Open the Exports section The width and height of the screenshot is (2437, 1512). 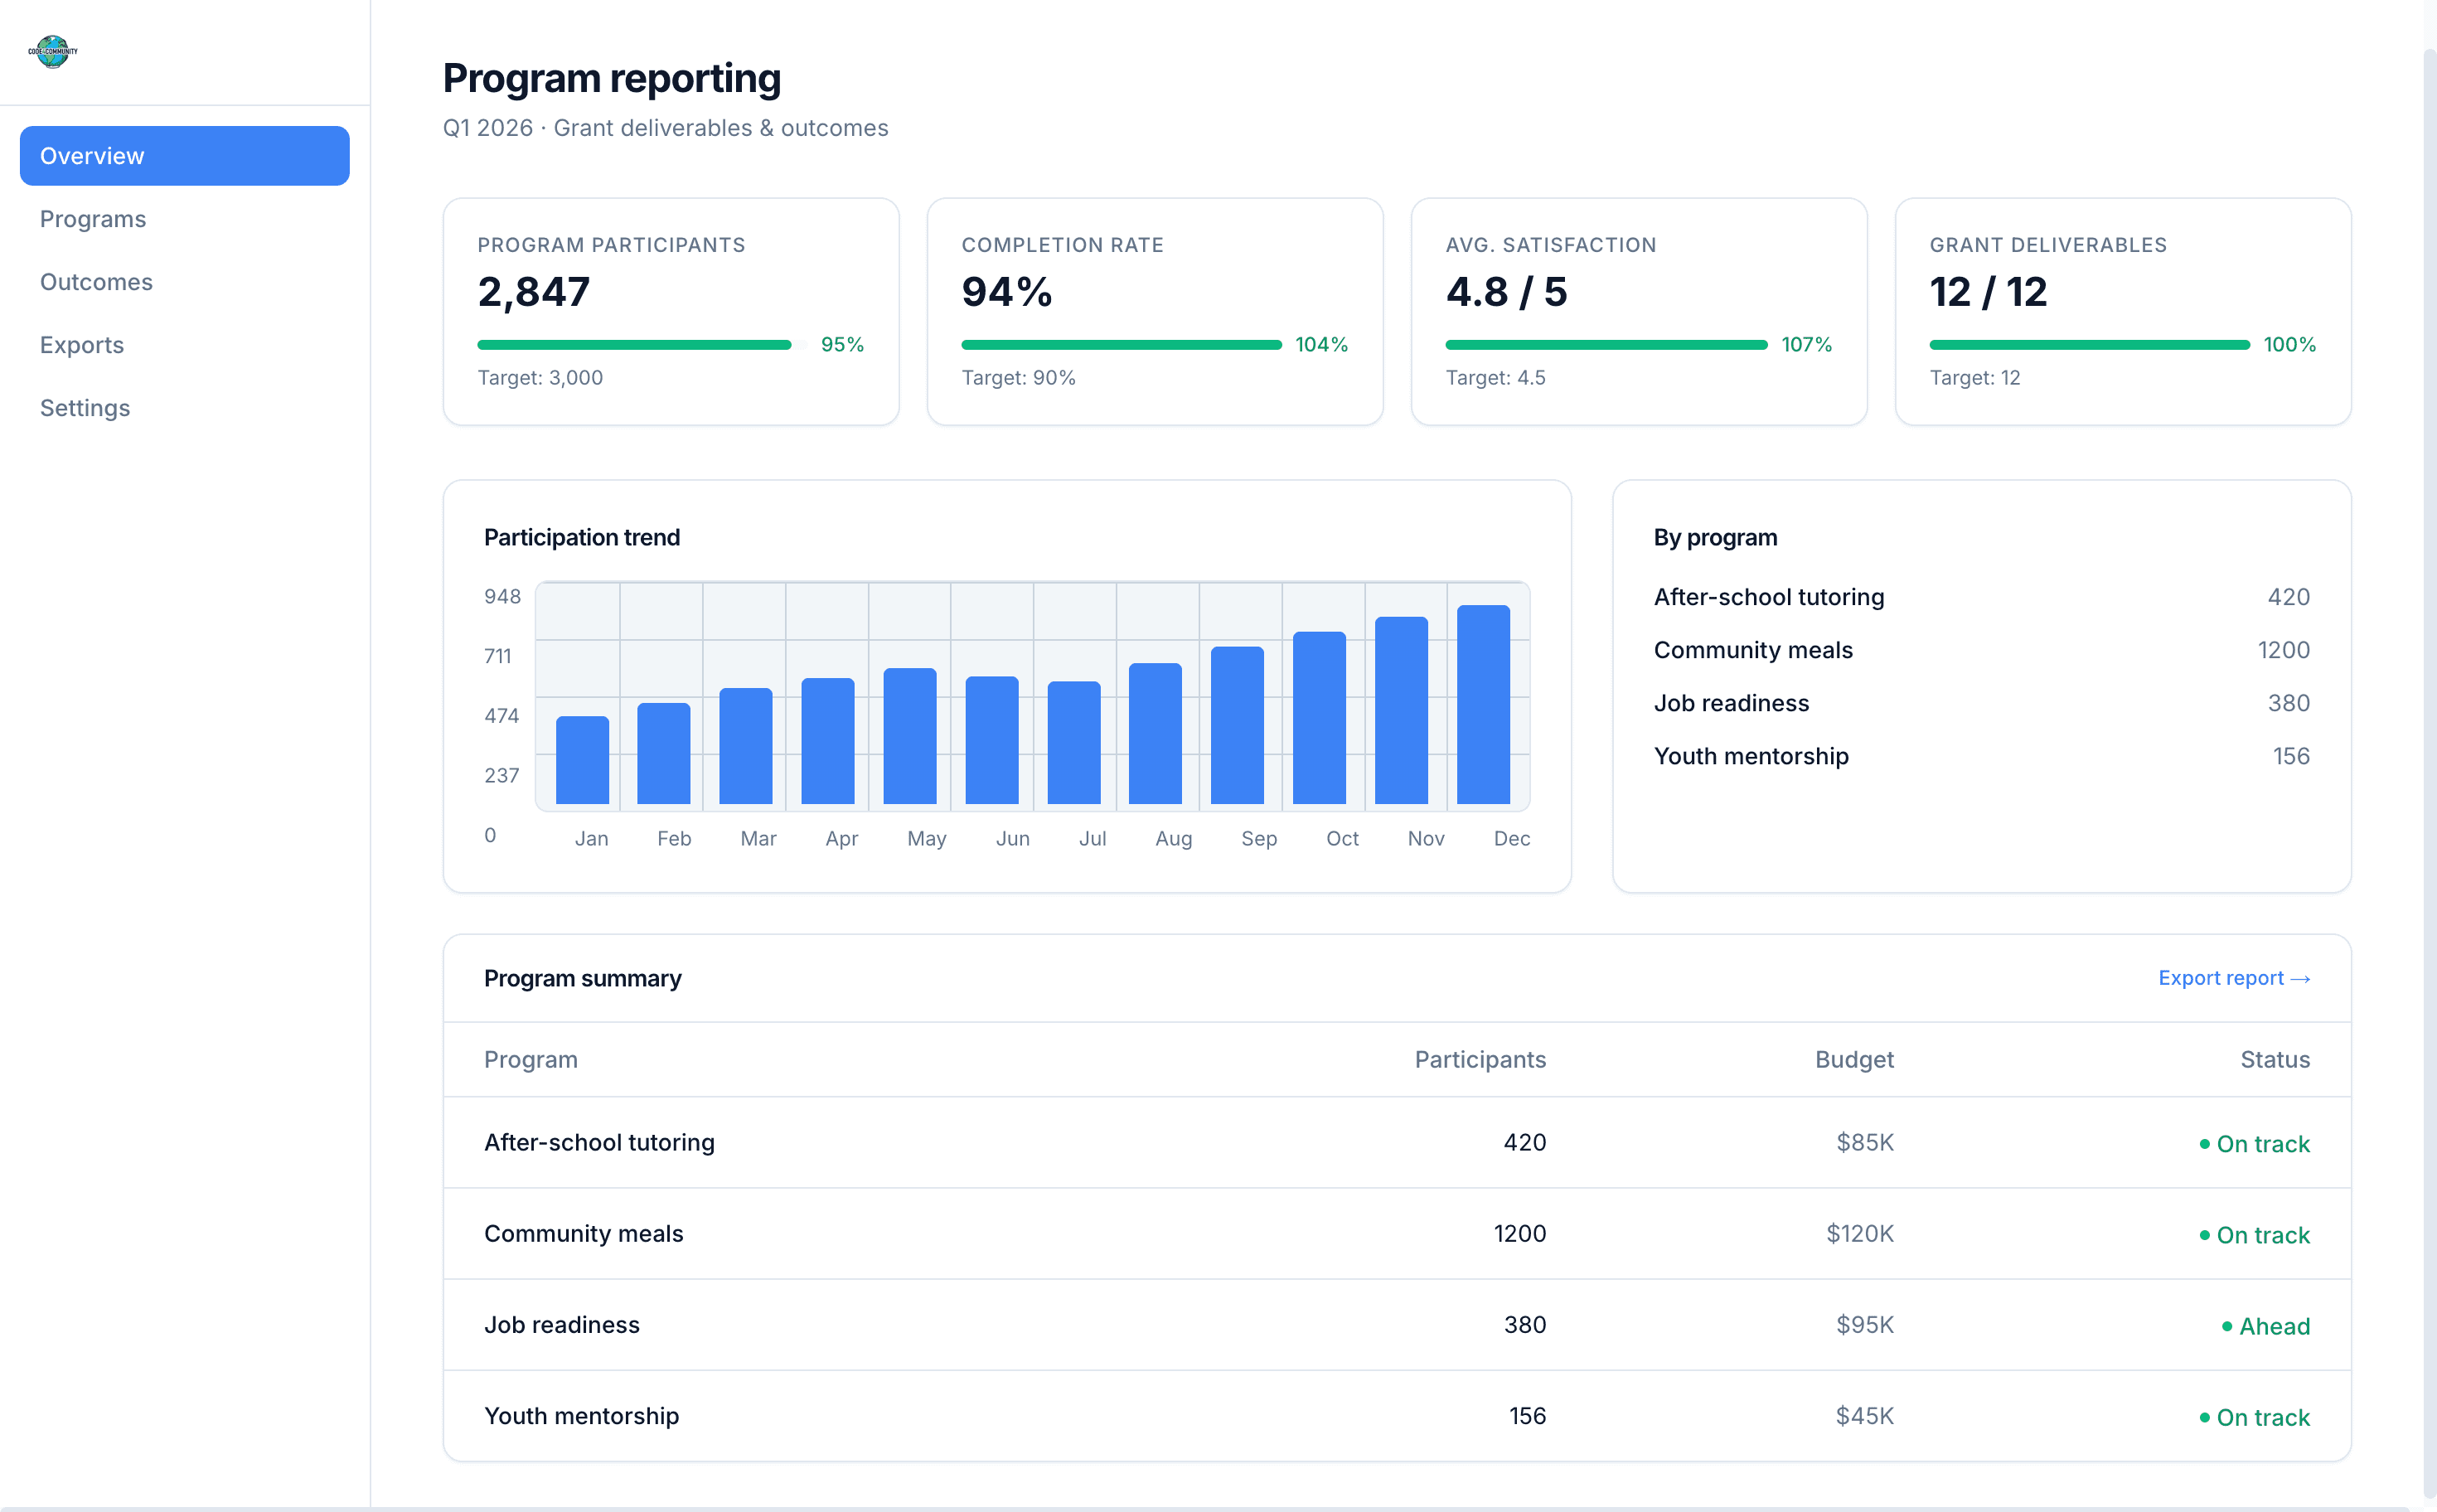(x=81, y=344)
